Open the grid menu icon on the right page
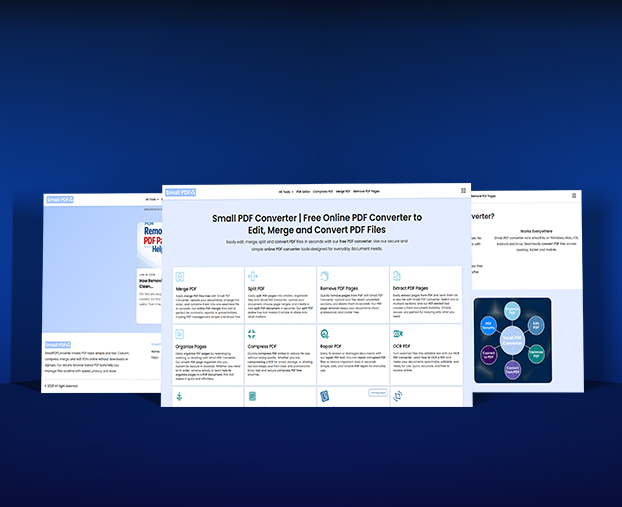 (x=574, y=196)
